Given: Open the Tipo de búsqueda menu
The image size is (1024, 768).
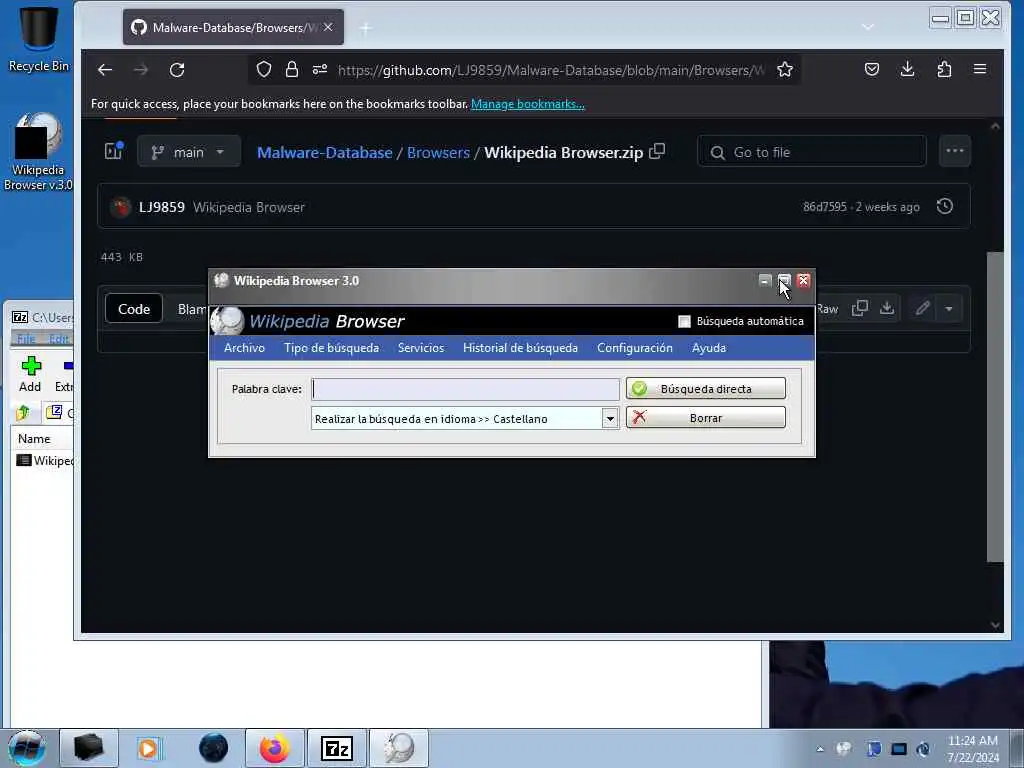Looking at the screenshot, I should (x=331, y=348).
